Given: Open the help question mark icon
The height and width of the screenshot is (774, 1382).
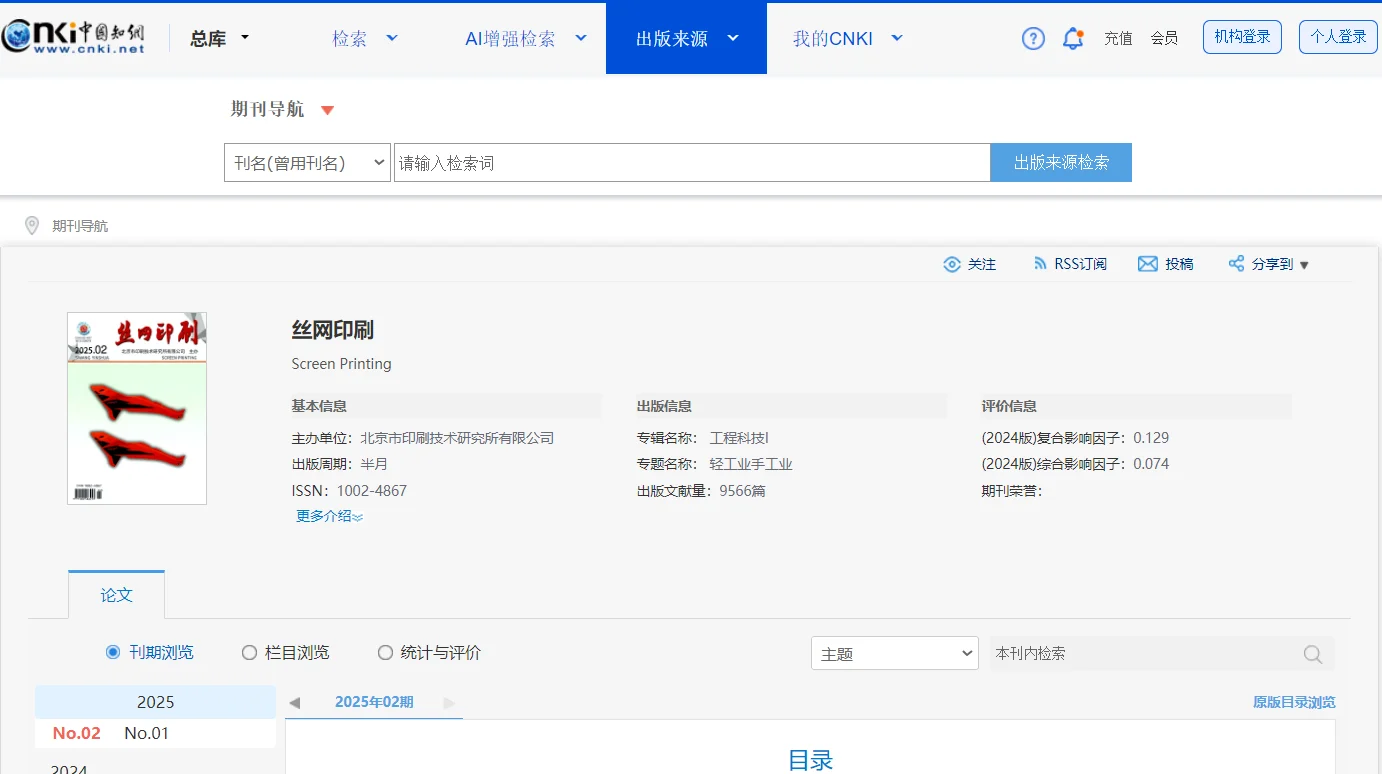Looking at the screenshot, I should point(1033,37).
